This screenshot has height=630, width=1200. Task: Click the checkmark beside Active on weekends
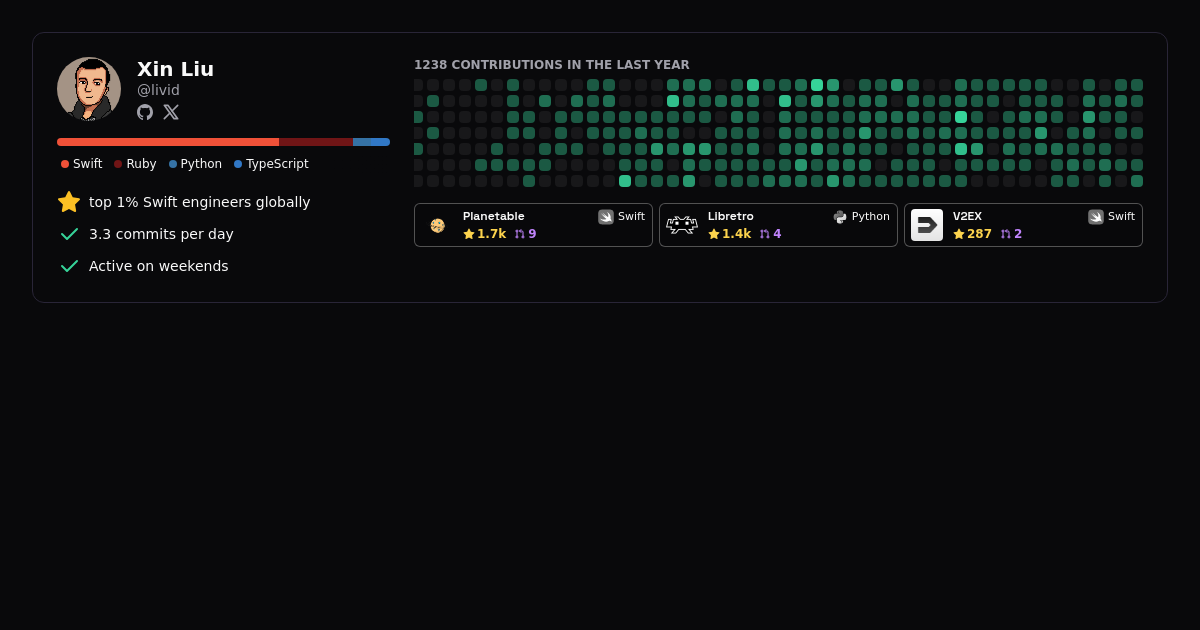click(x=69, y=266)
